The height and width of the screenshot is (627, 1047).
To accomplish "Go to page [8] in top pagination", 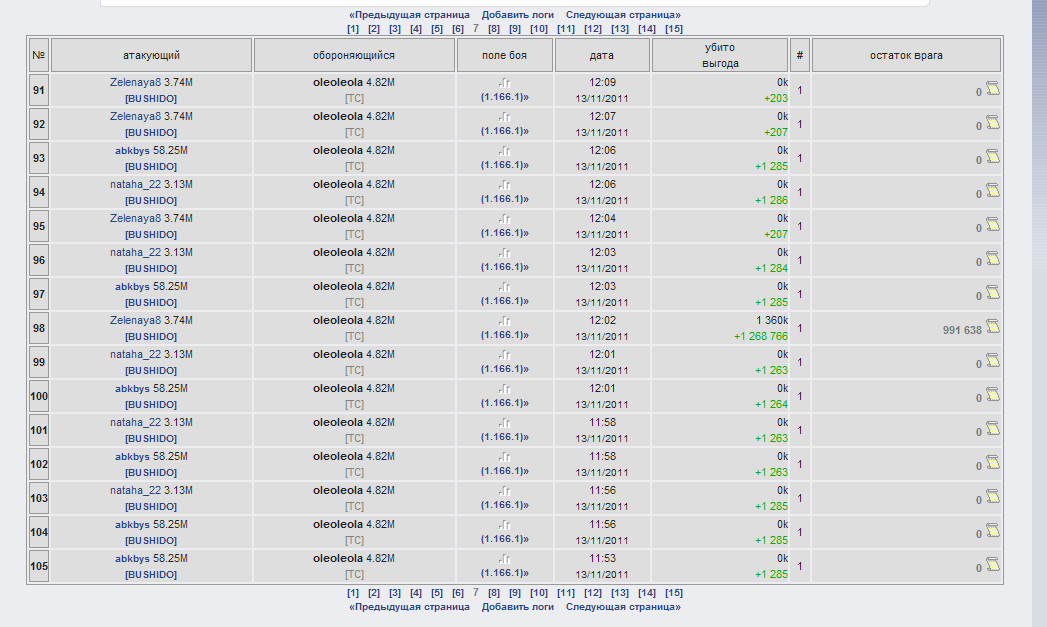I will coord(494,29).
